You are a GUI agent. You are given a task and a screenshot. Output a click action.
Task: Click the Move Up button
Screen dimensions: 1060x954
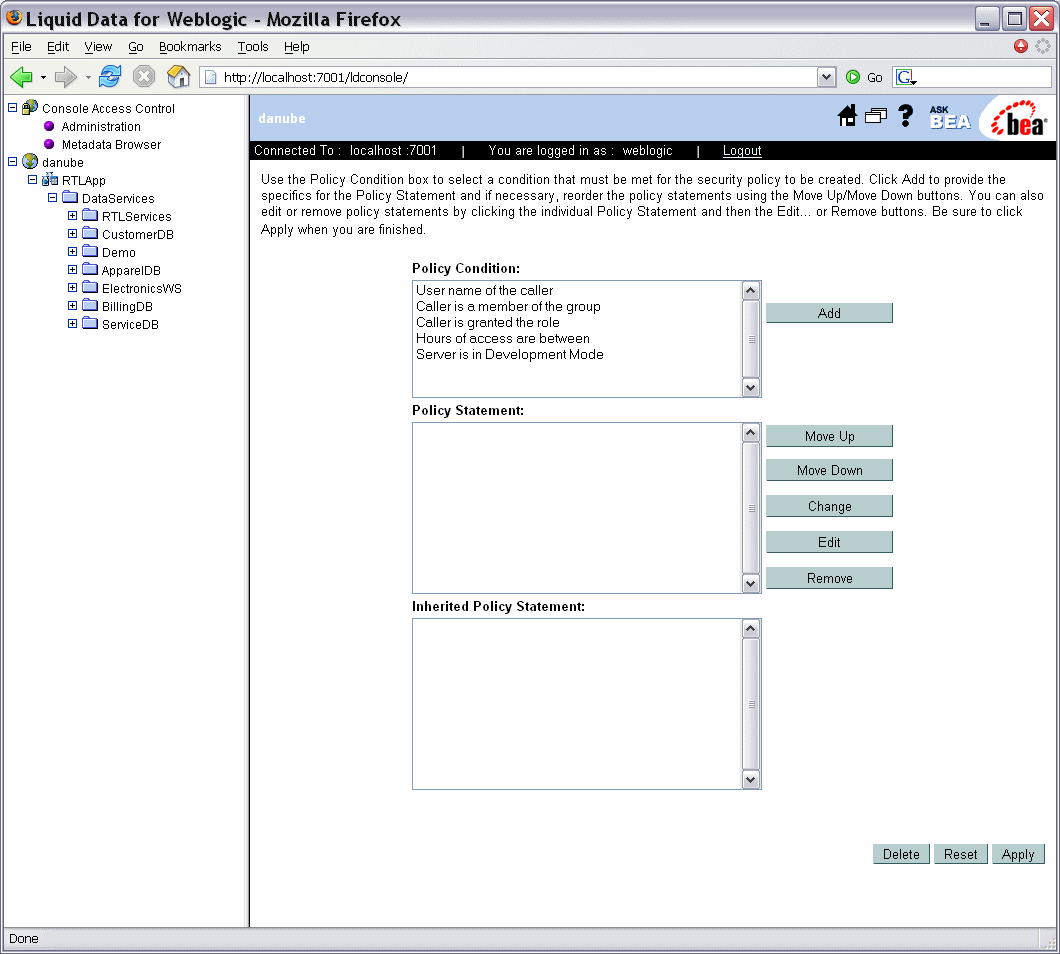pos(829,436)
